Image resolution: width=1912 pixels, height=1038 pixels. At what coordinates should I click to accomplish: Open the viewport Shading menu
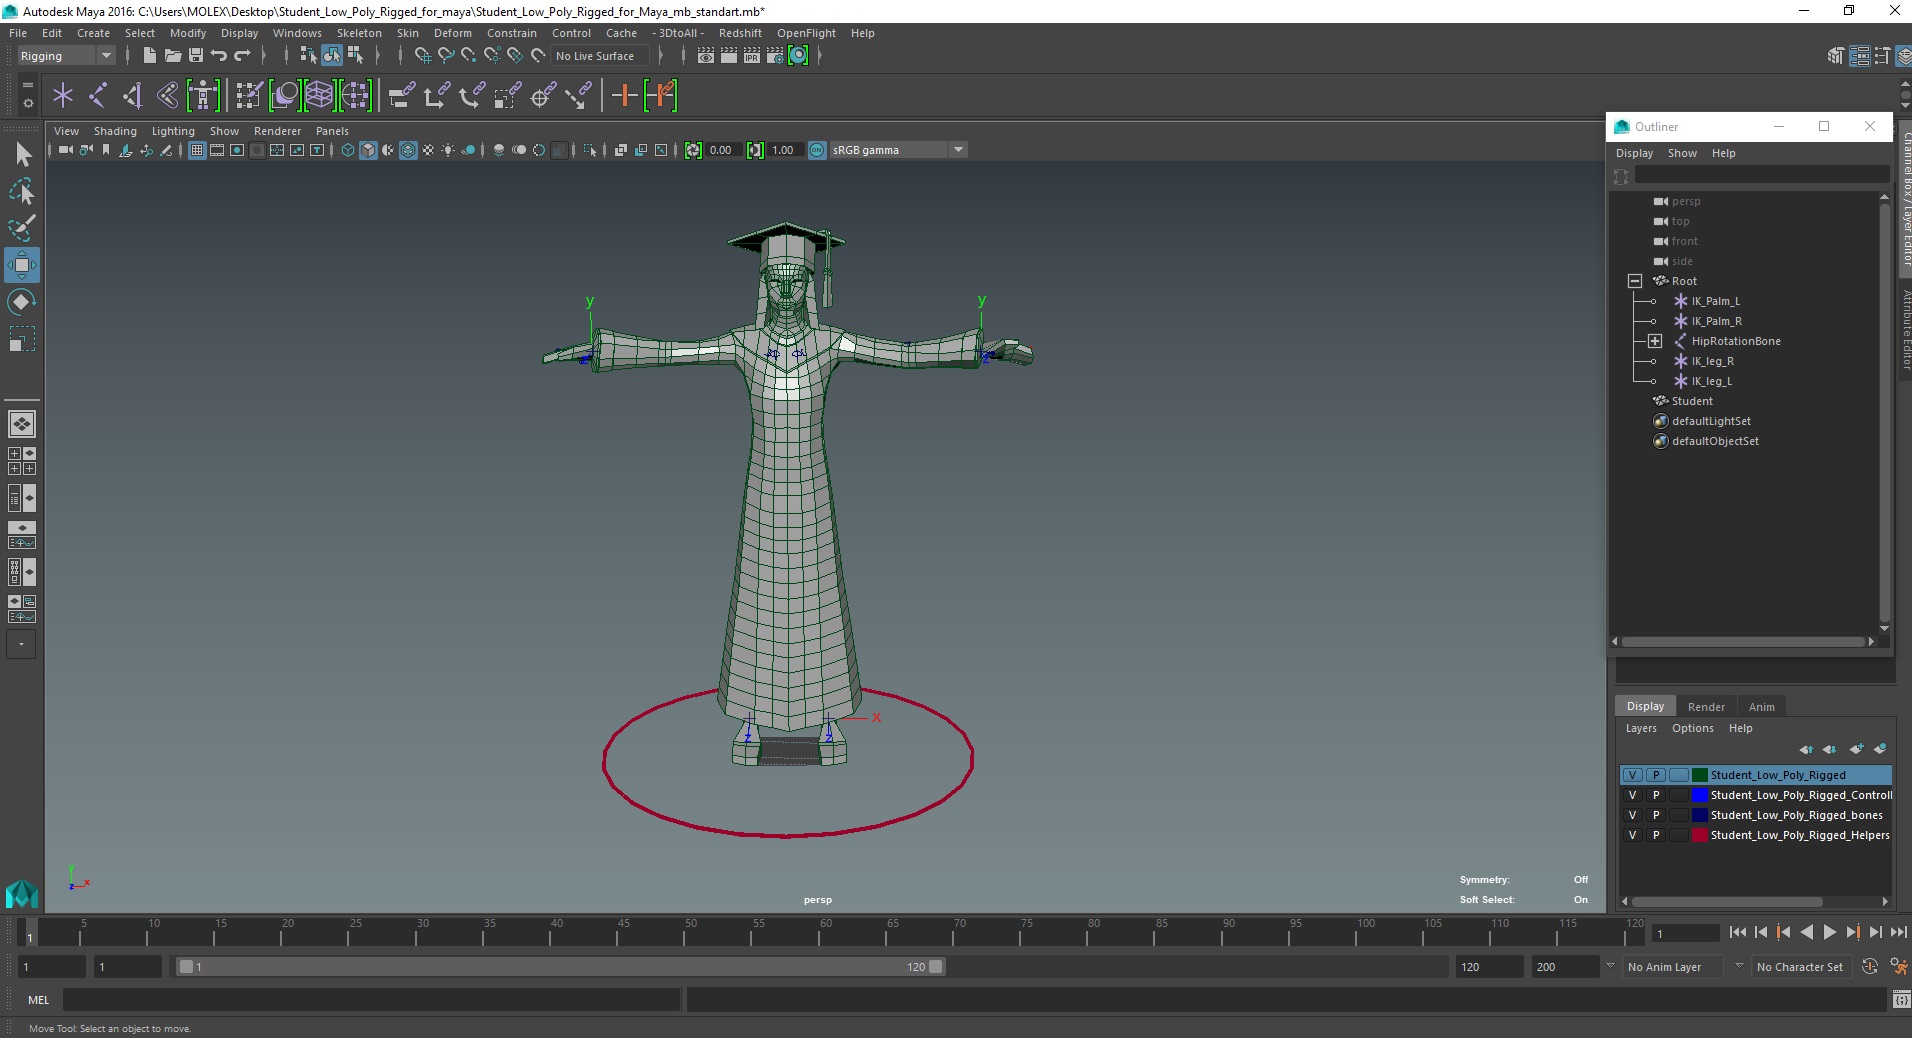click(115, 131)
